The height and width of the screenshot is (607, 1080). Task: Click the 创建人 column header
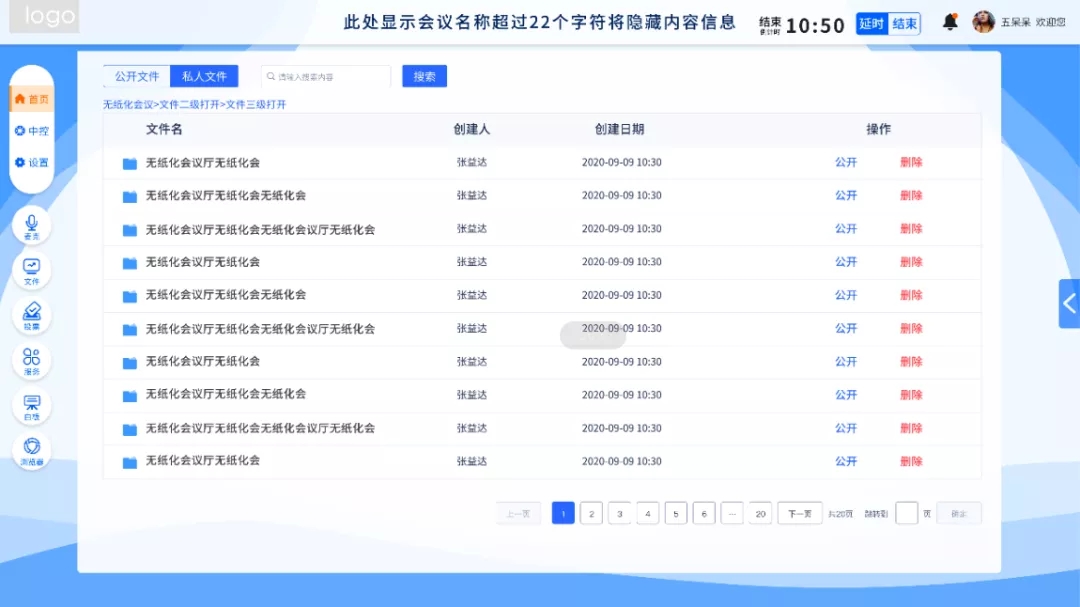click(x=471, y=129)
